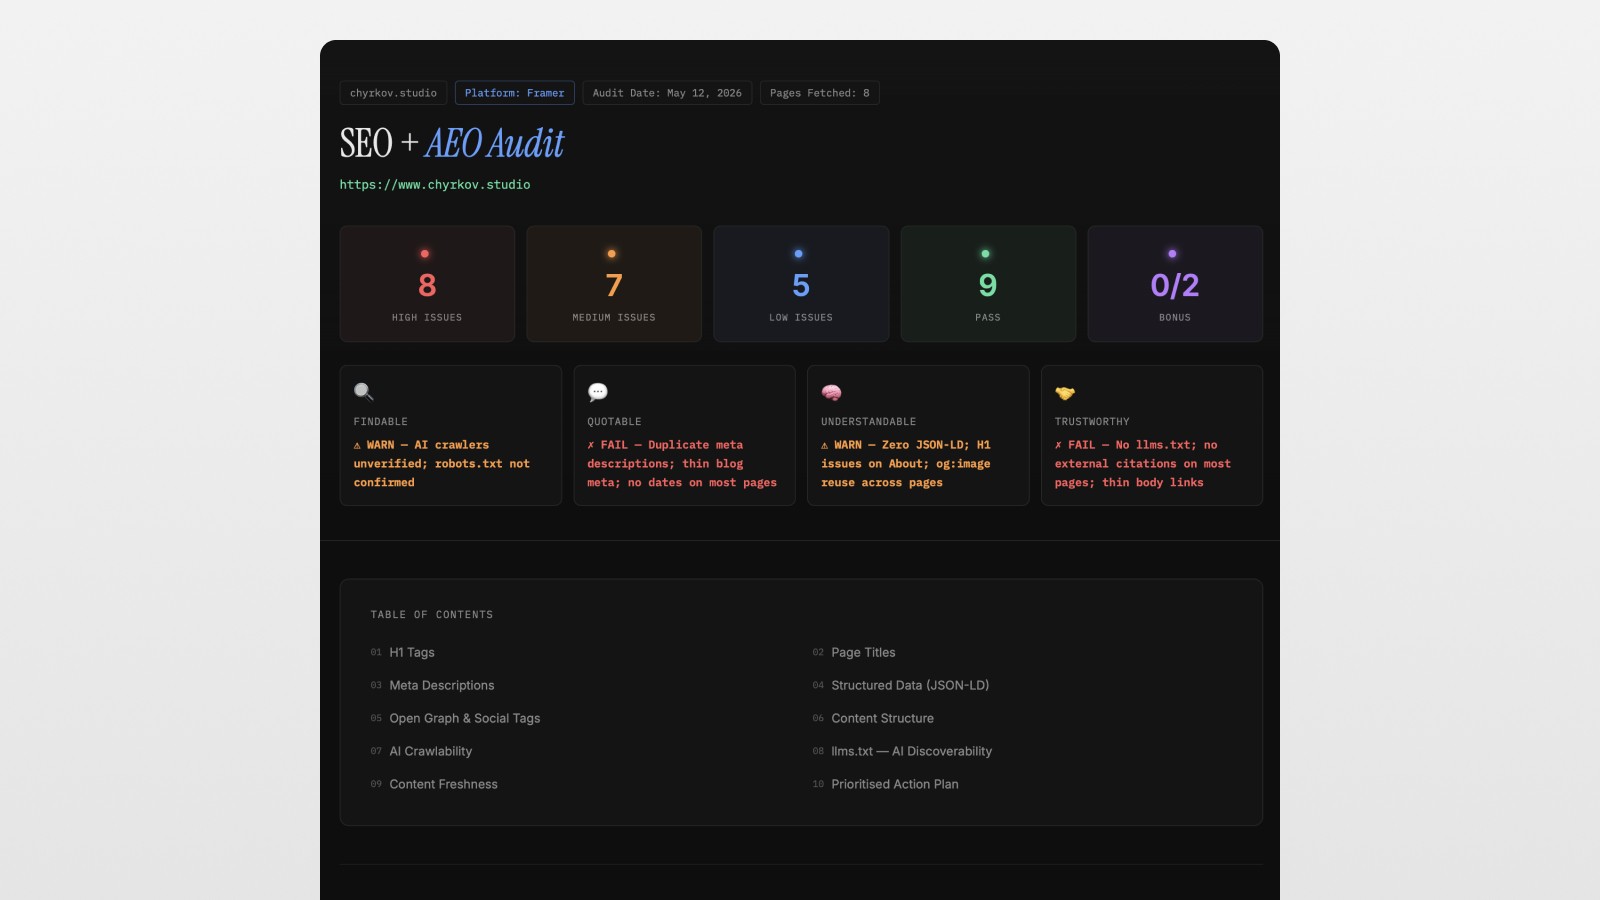Click the purple dot on Bonus card
Image resolution: width=1600 pixels, height=900 pixels.
tap(1172, 254)
